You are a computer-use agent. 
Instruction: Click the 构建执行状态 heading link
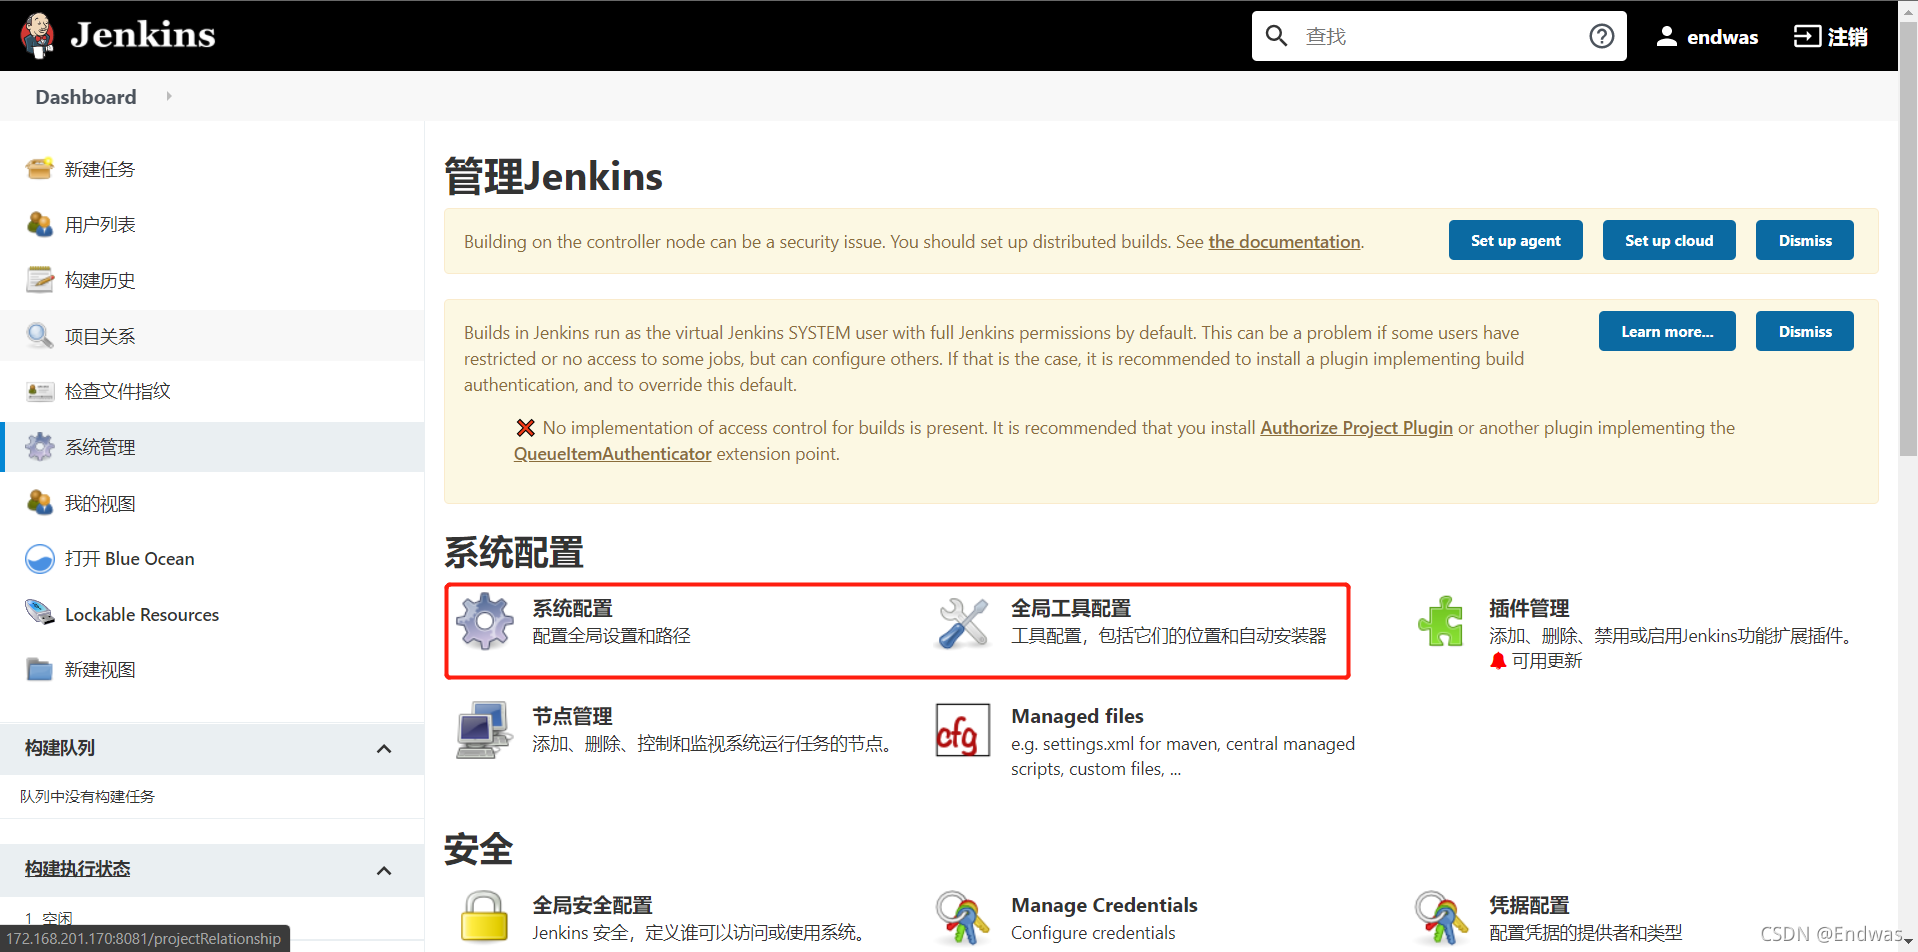pyautogui.click(x=78, y=869)
